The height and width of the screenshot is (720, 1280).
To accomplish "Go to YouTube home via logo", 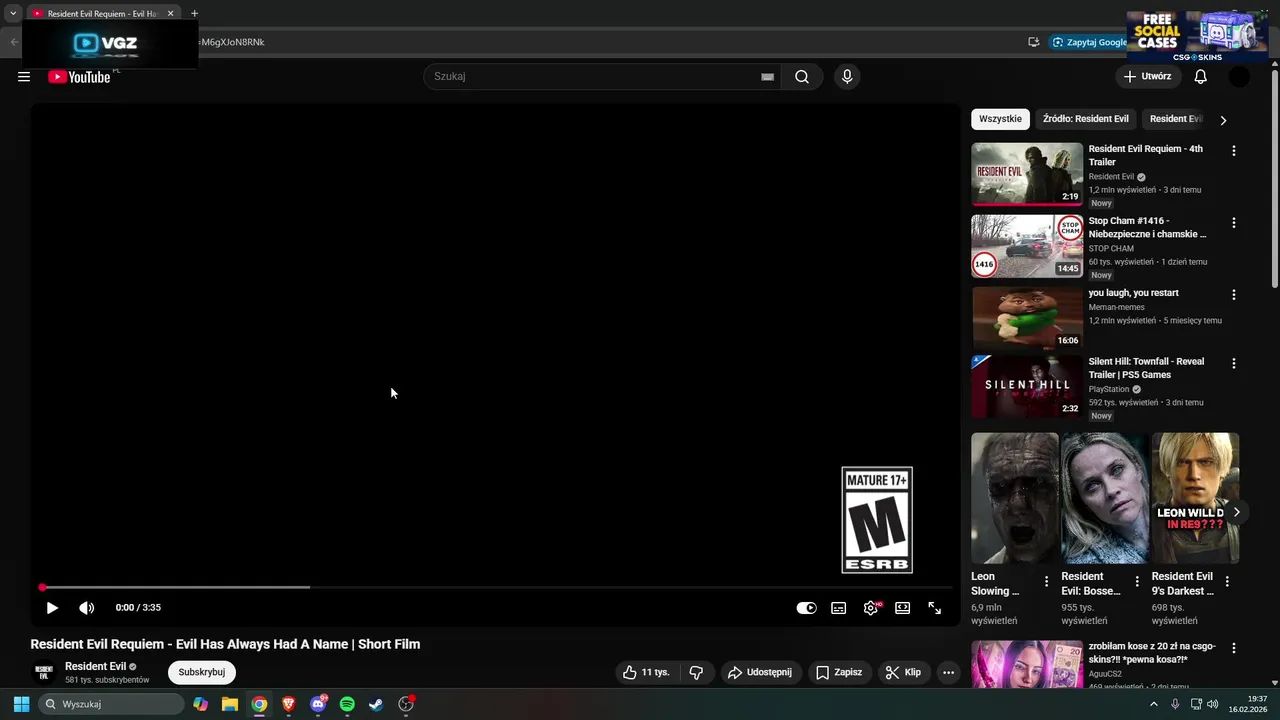I will click(x=79, y=77).
